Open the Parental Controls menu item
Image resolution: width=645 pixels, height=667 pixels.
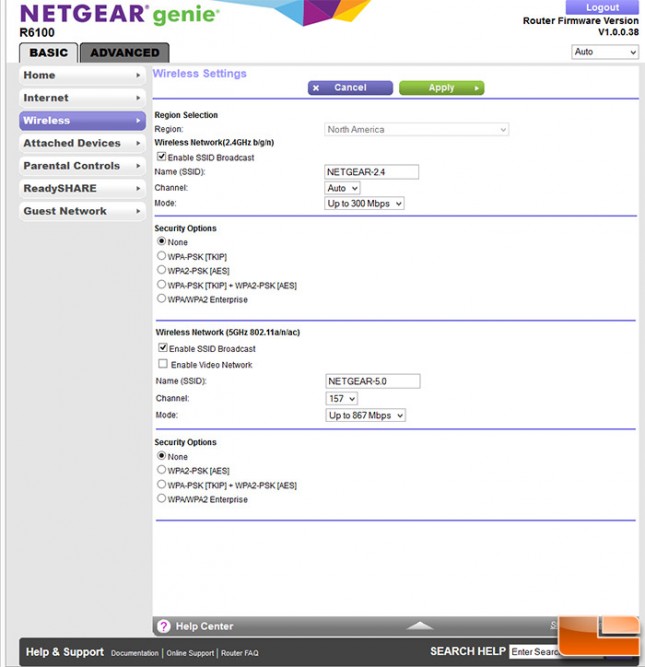(83, 166)
